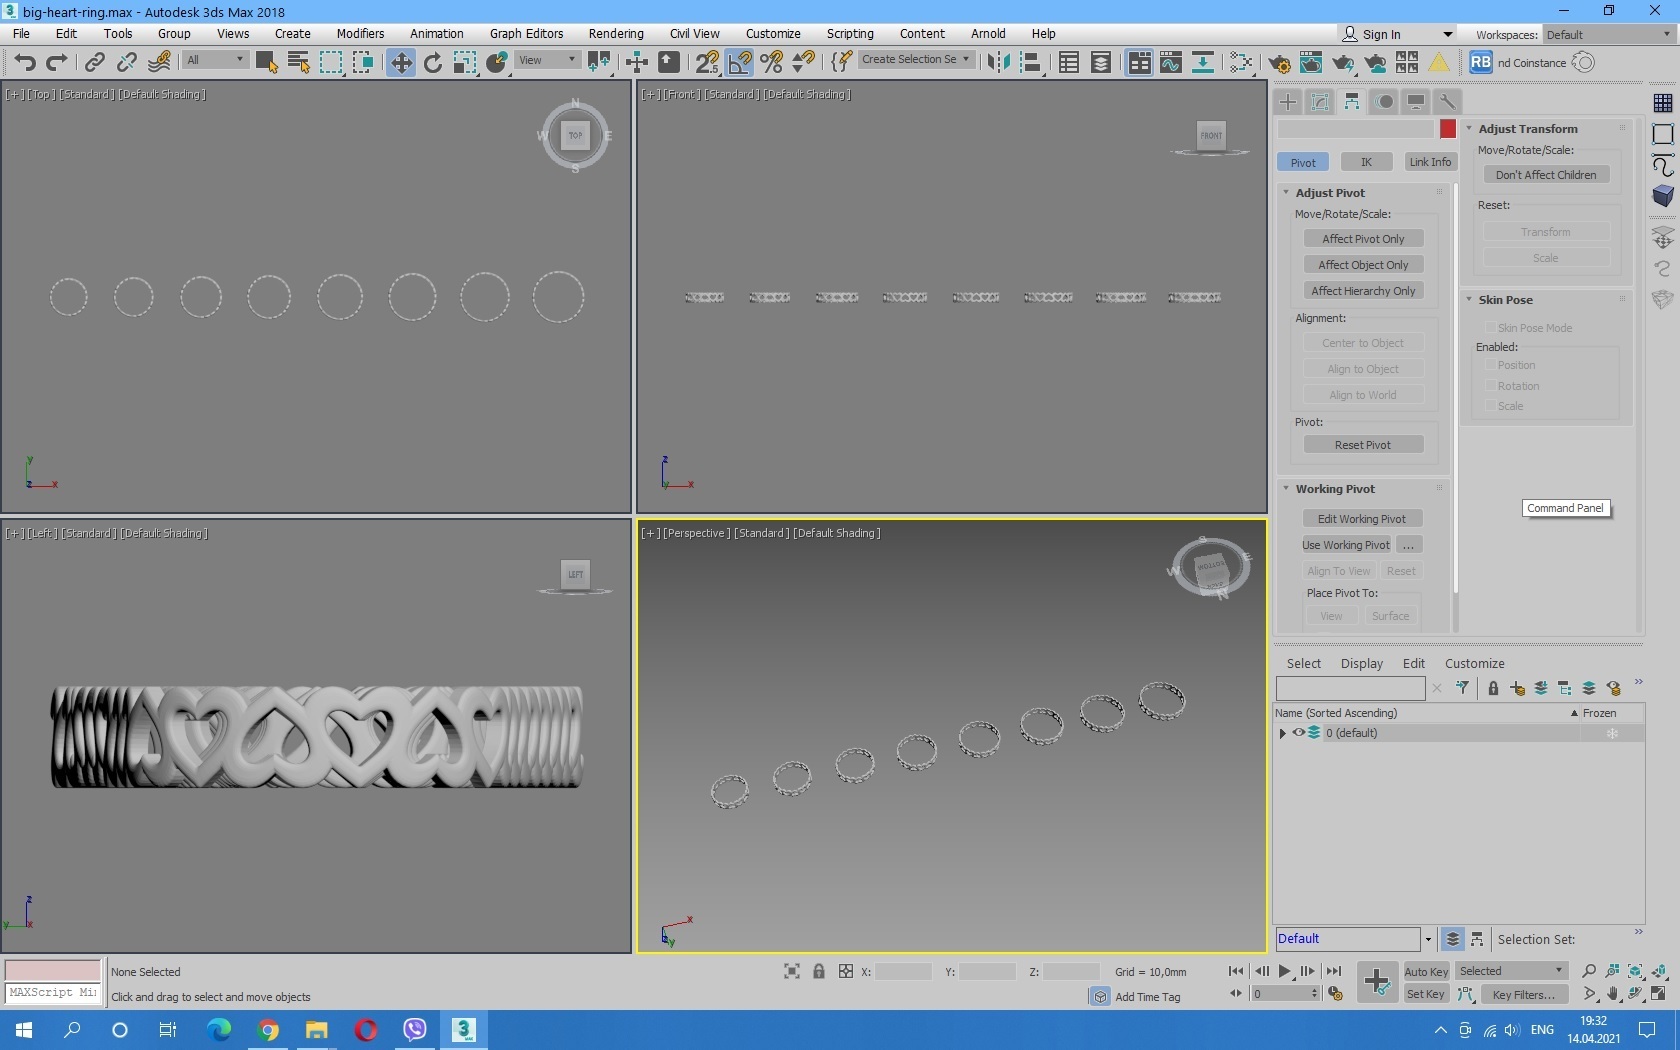This screenshot has height=1050, width=1680.
Task: Open the key mode Selected dropdown
Action: point(1511,971)
